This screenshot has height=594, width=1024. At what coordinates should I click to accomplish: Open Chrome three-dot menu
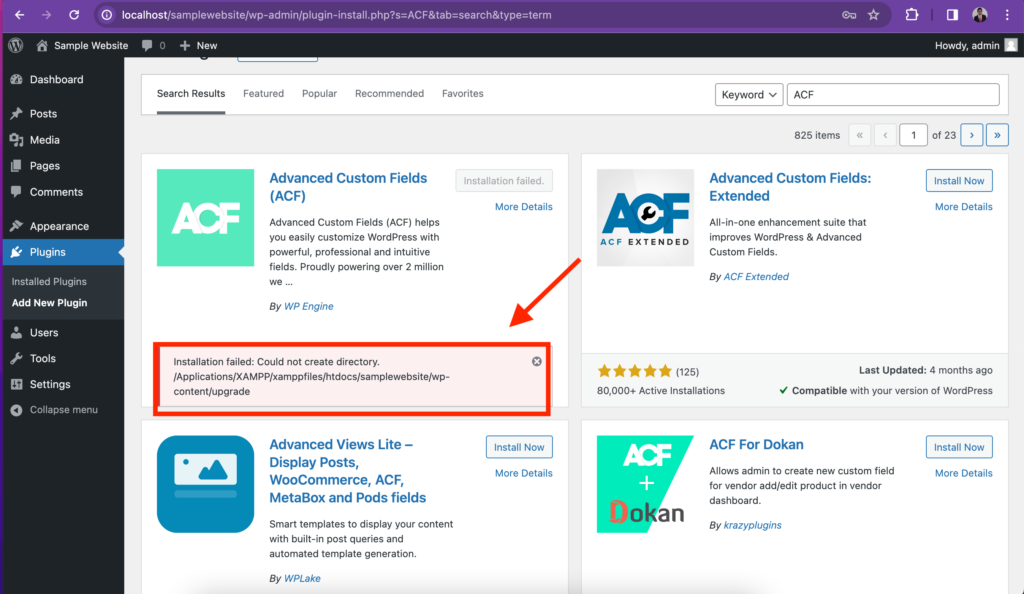point(1008,14)
